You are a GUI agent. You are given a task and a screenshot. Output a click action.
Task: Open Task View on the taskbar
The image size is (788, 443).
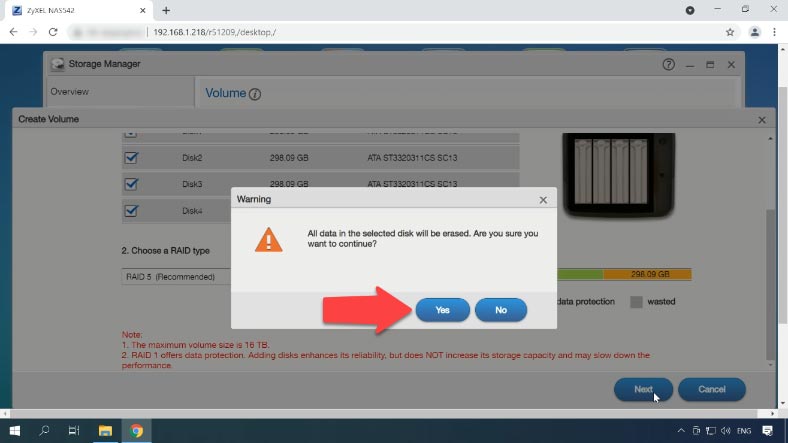74,431
